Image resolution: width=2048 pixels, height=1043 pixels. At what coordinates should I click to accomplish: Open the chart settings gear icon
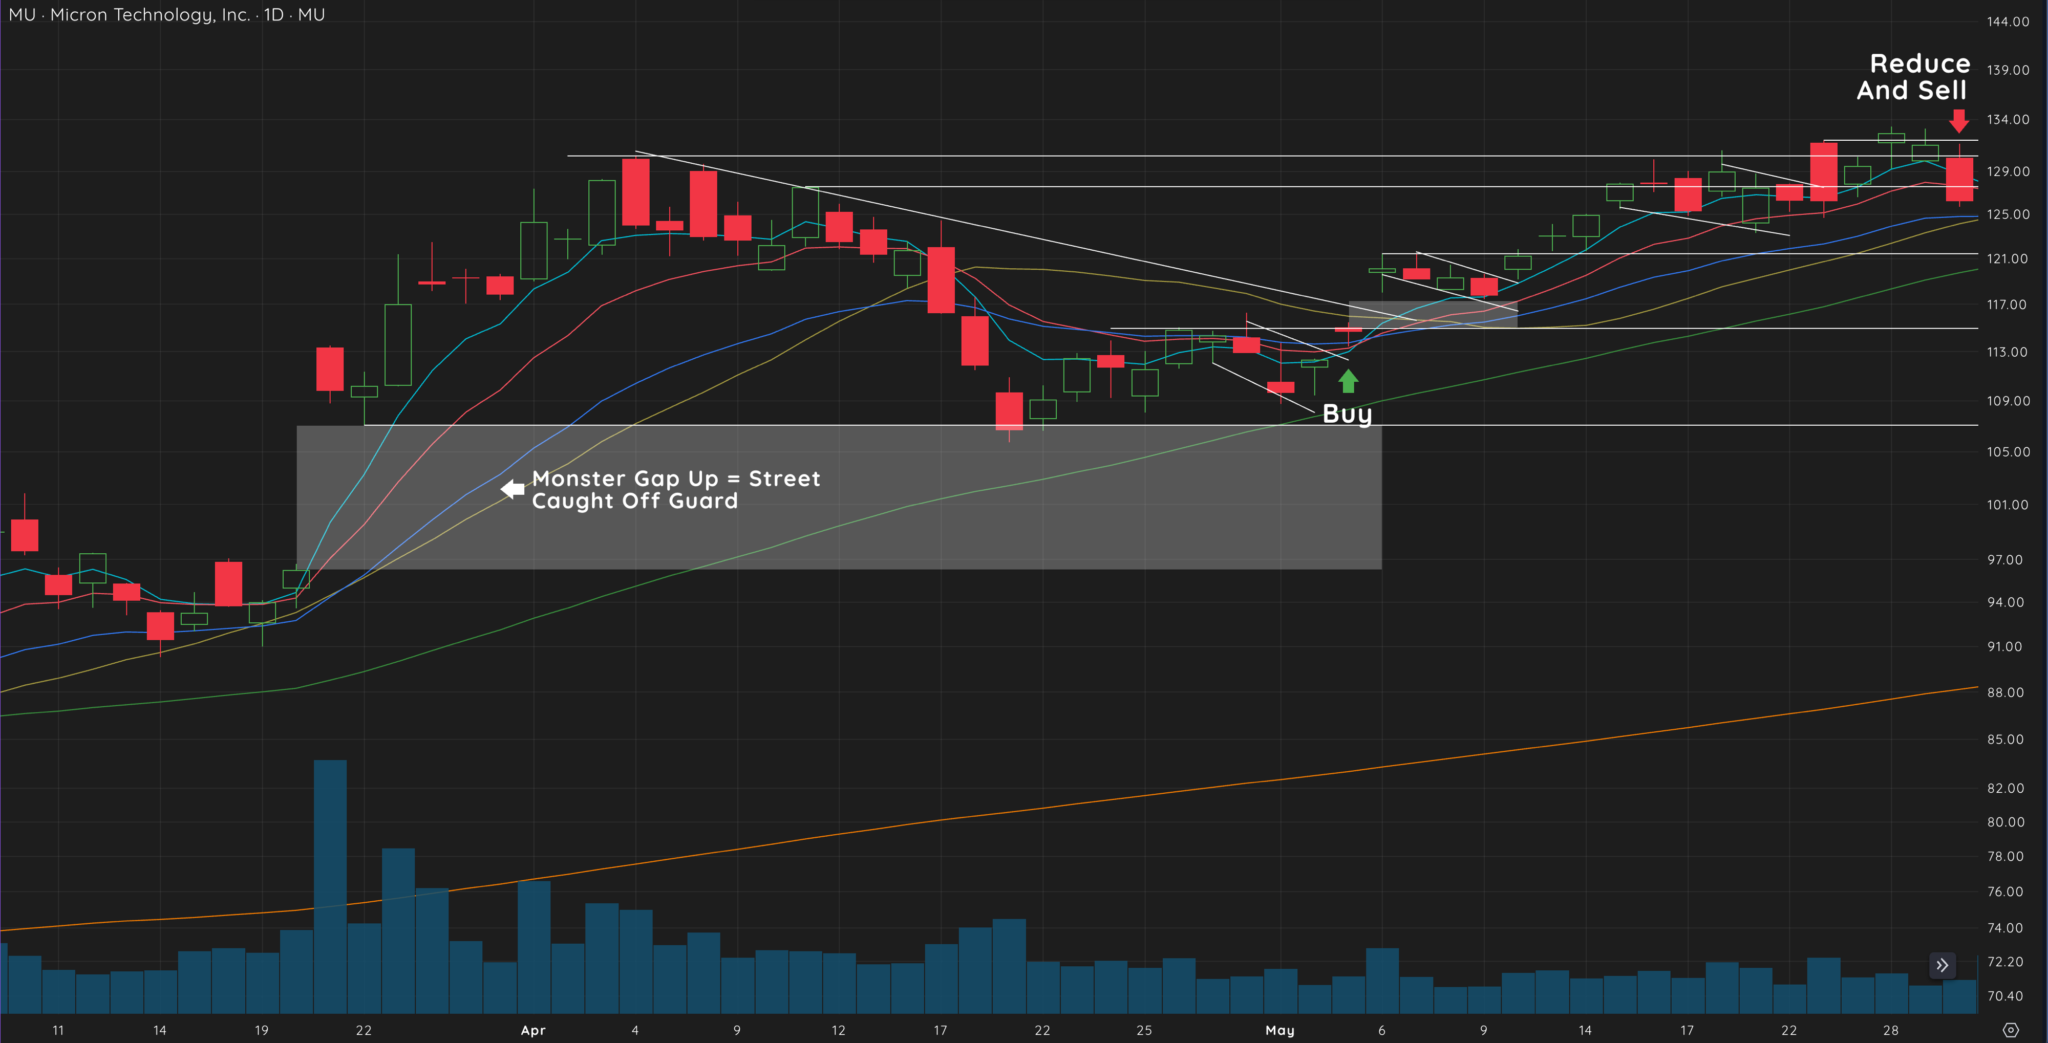(x=2010, y=1030)
